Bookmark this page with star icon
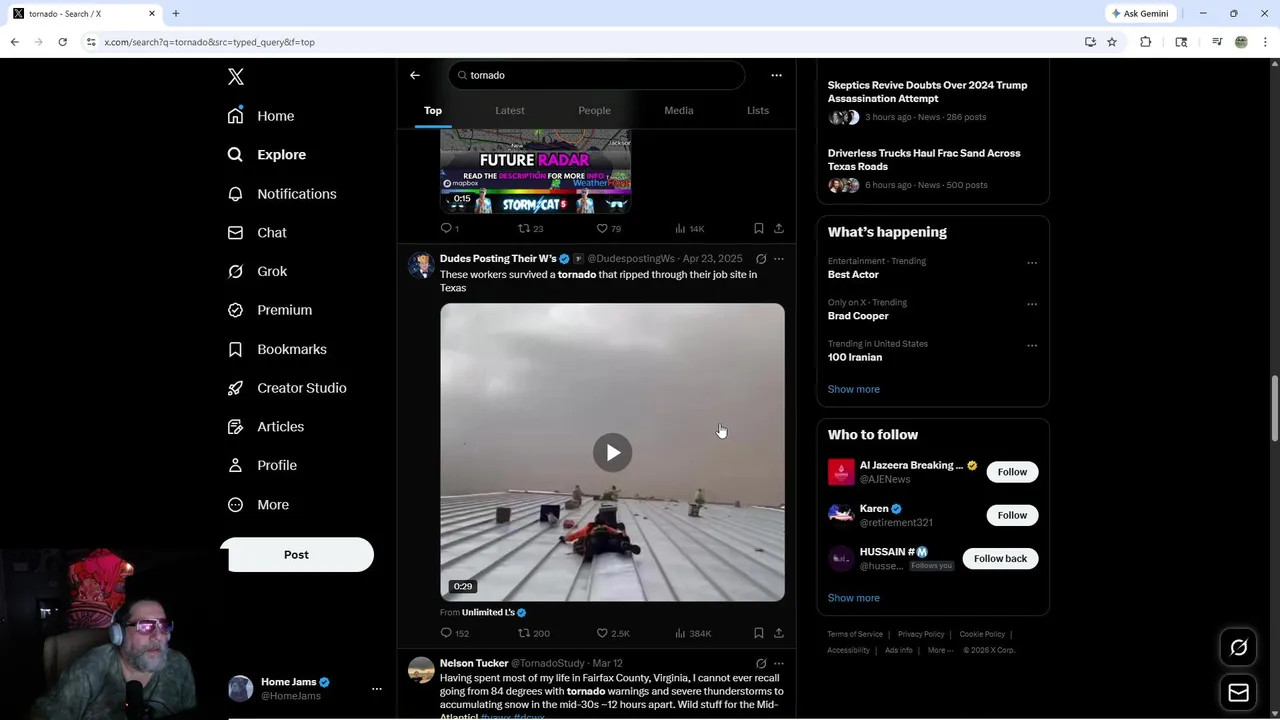The width and height of the screenshot is (1280, 720). pyautogui.click(x=1111, y=42)
